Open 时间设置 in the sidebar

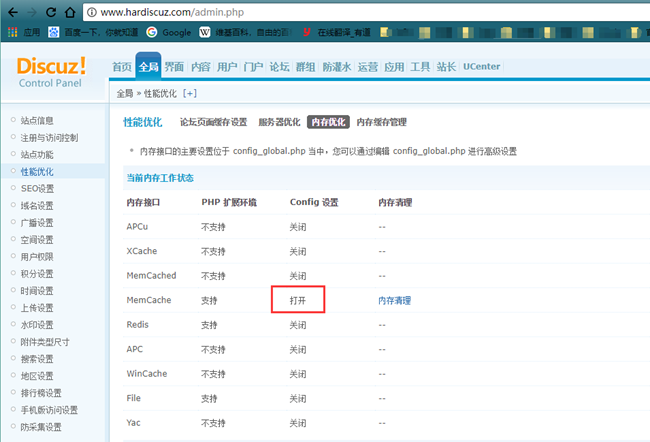tap(37, 291)
